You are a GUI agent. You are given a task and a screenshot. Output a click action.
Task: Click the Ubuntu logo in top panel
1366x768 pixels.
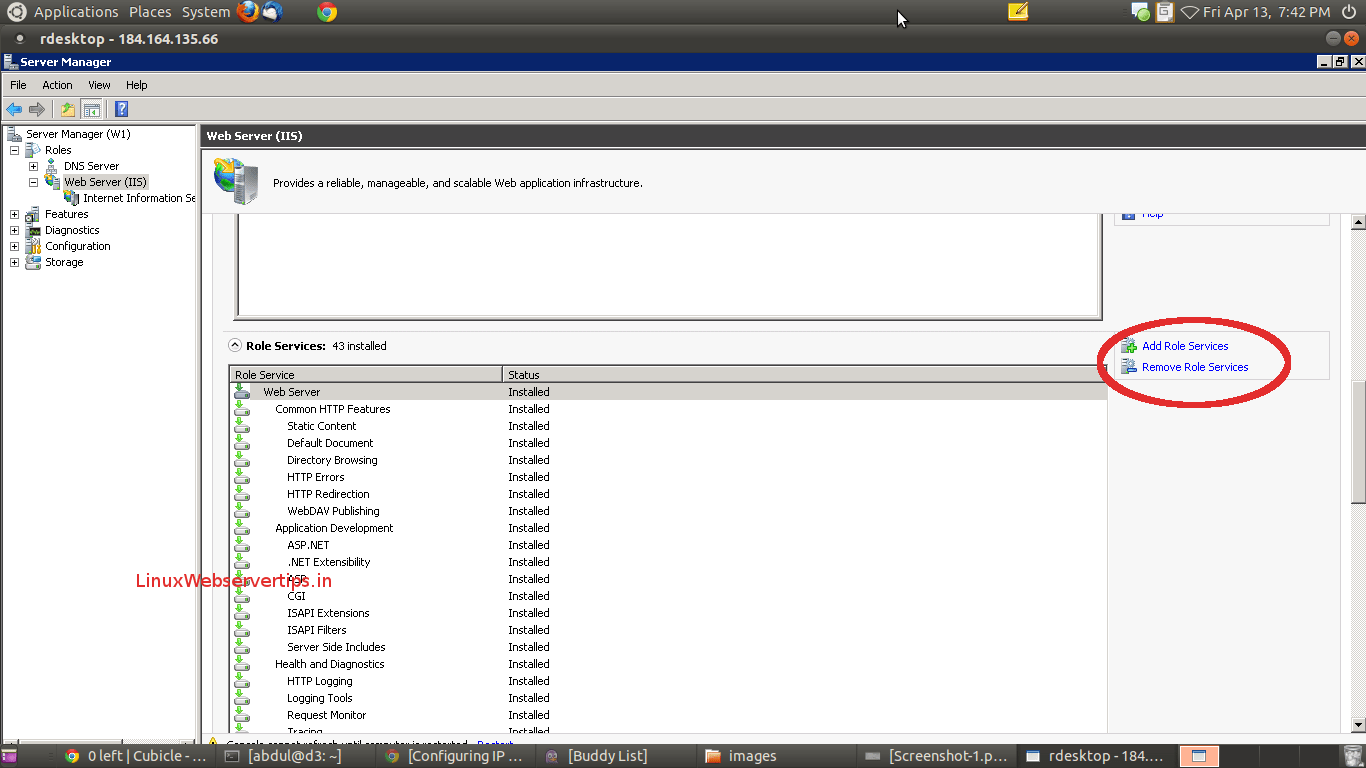pyautogui.click(x=17, y=12)
